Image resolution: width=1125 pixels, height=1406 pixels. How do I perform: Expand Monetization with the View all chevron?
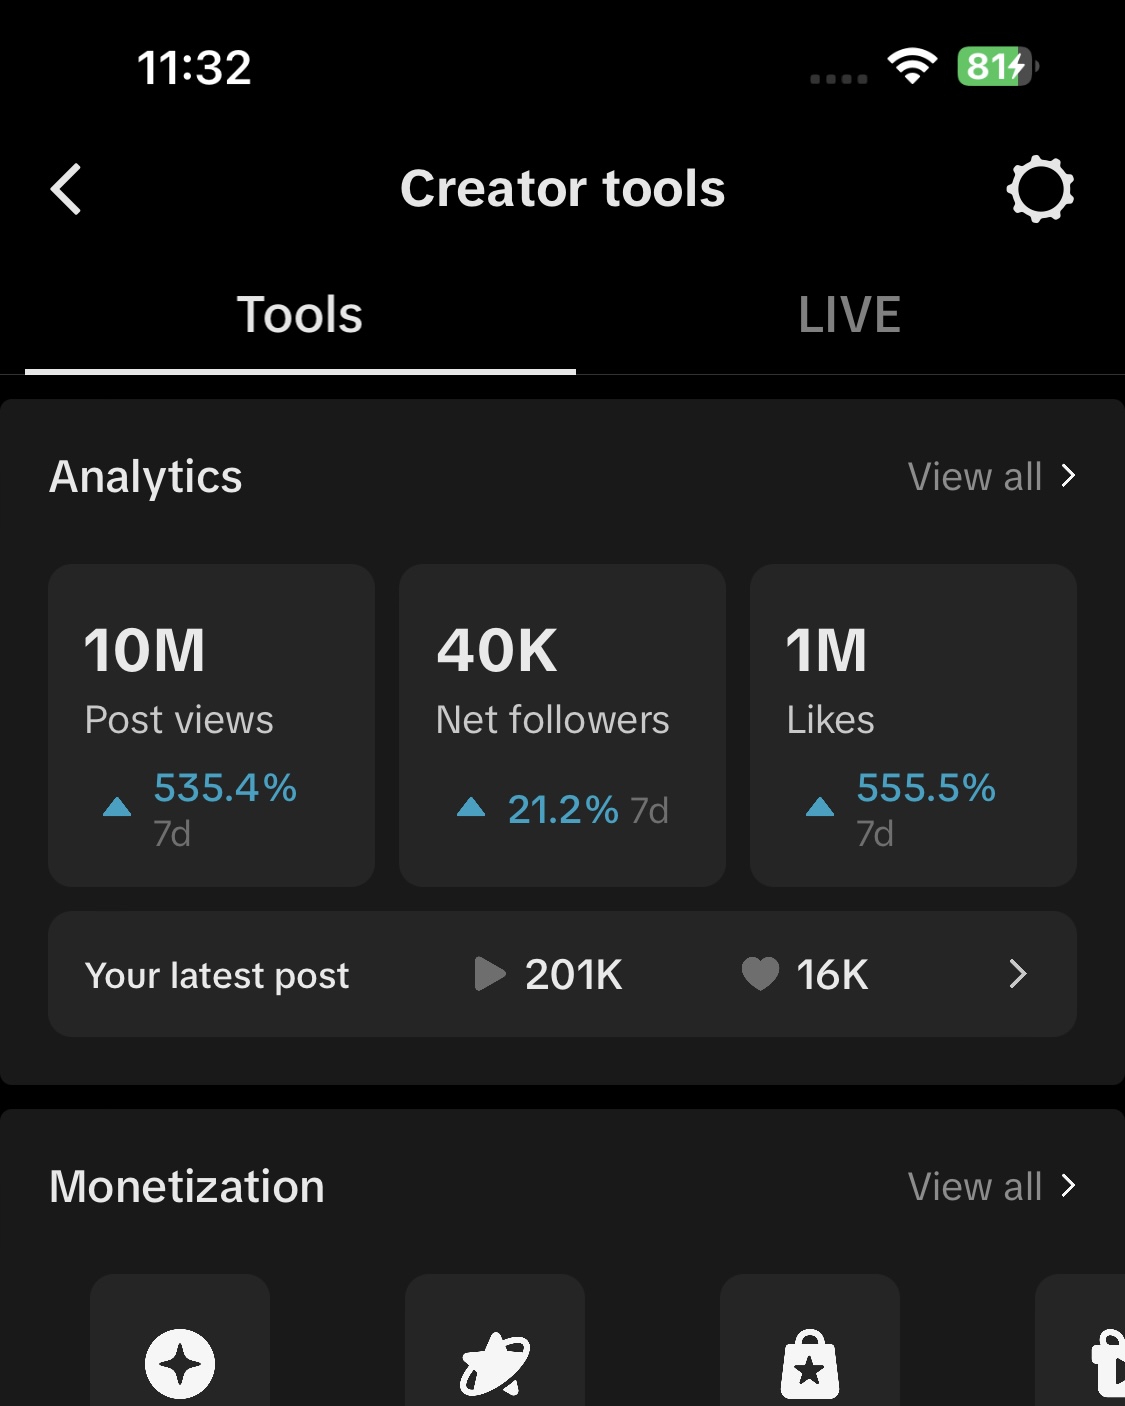pos(1069,1186)
